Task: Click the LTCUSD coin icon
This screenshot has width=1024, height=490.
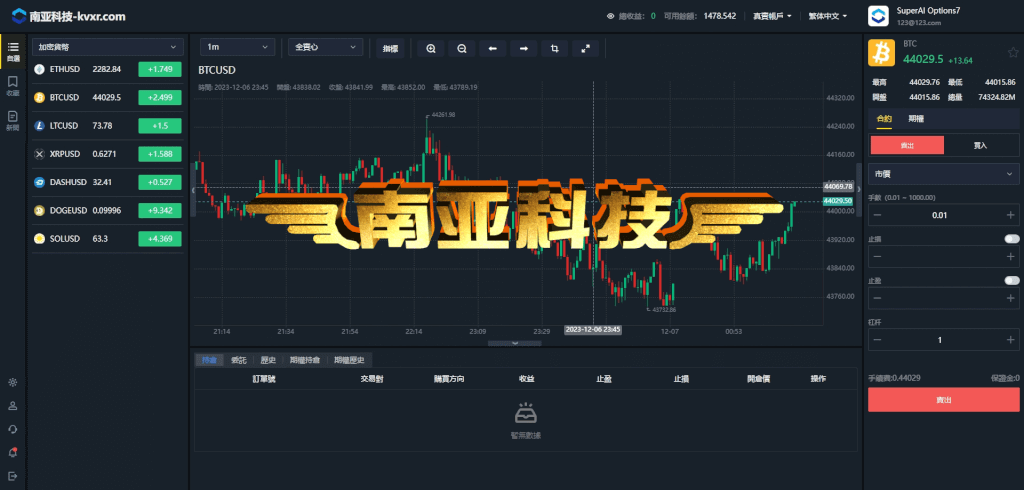Action: (x=39, y=125)
